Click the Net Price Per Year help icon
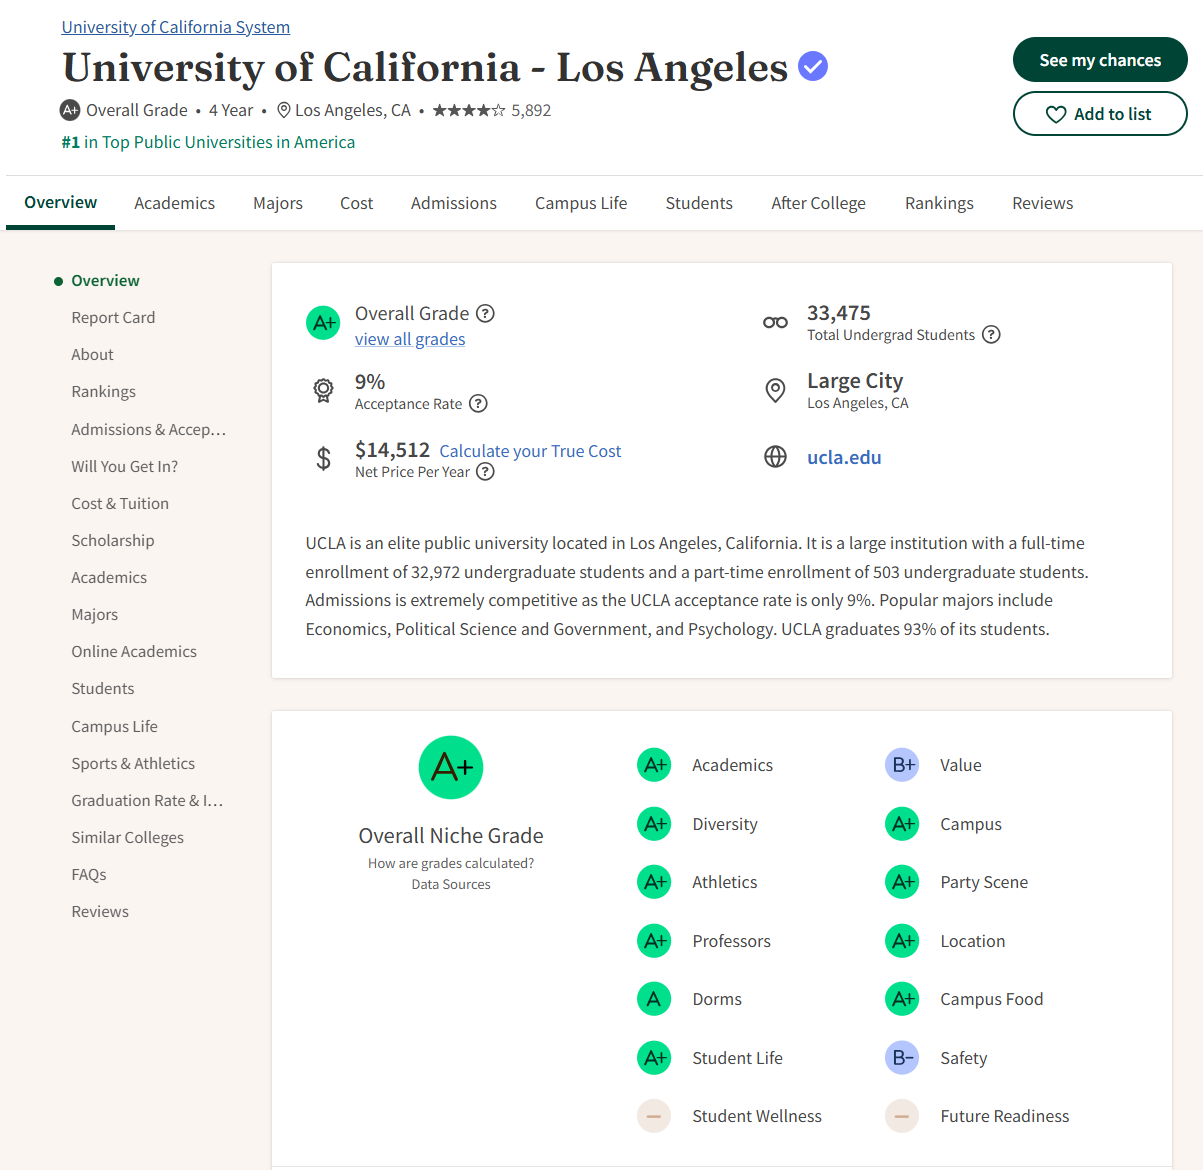 (x=485, y=472)
